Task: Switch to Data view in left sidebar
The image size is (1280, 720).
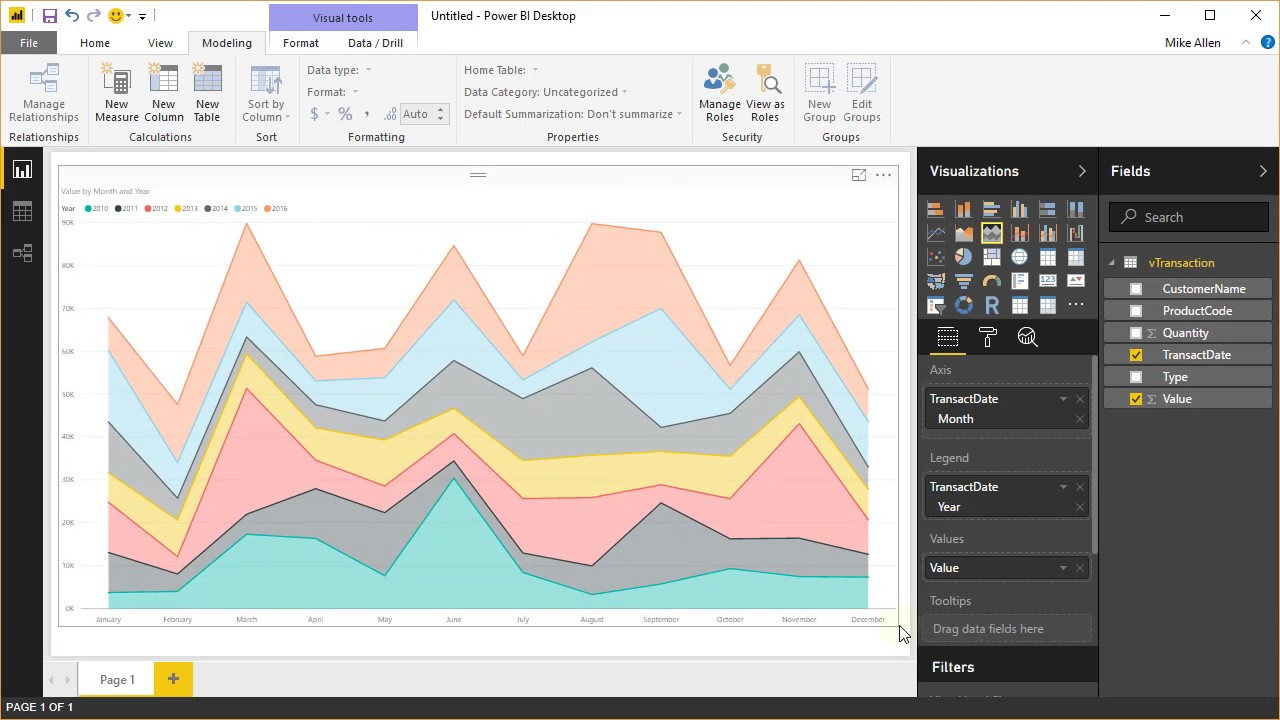Action: tap(22, 211)
